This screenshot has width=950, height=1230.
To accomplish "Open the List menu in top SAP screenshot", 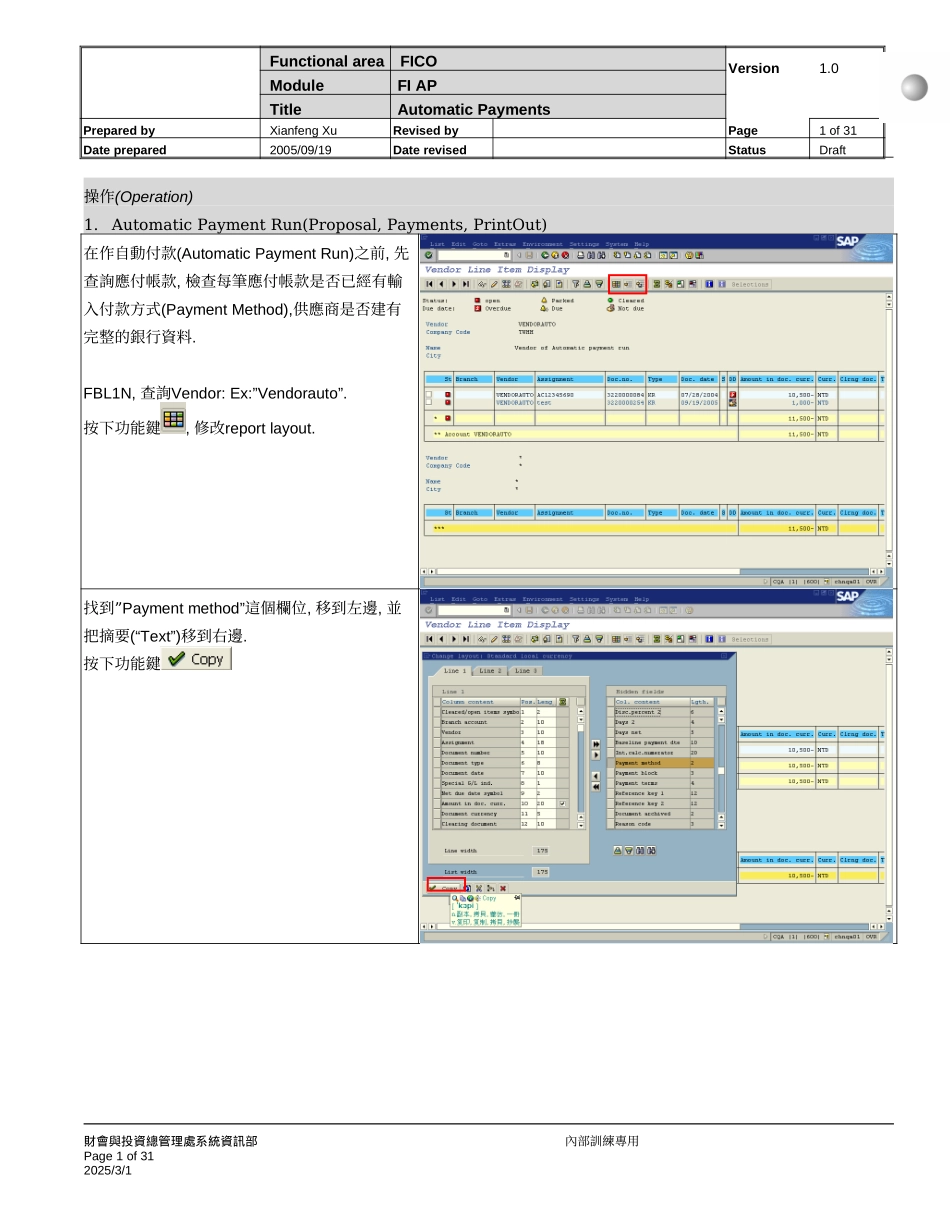I will coord(437,244).
